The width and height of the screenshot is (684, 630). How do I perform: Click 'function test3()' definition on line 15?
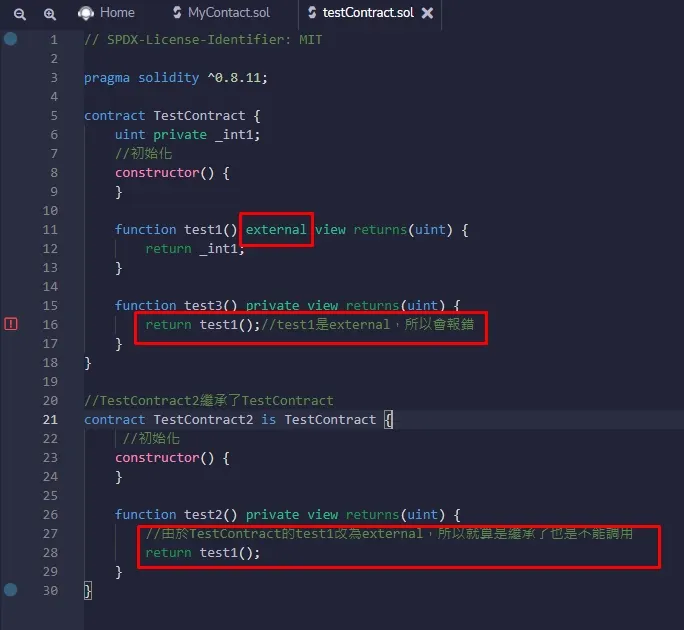coord(288,305)
